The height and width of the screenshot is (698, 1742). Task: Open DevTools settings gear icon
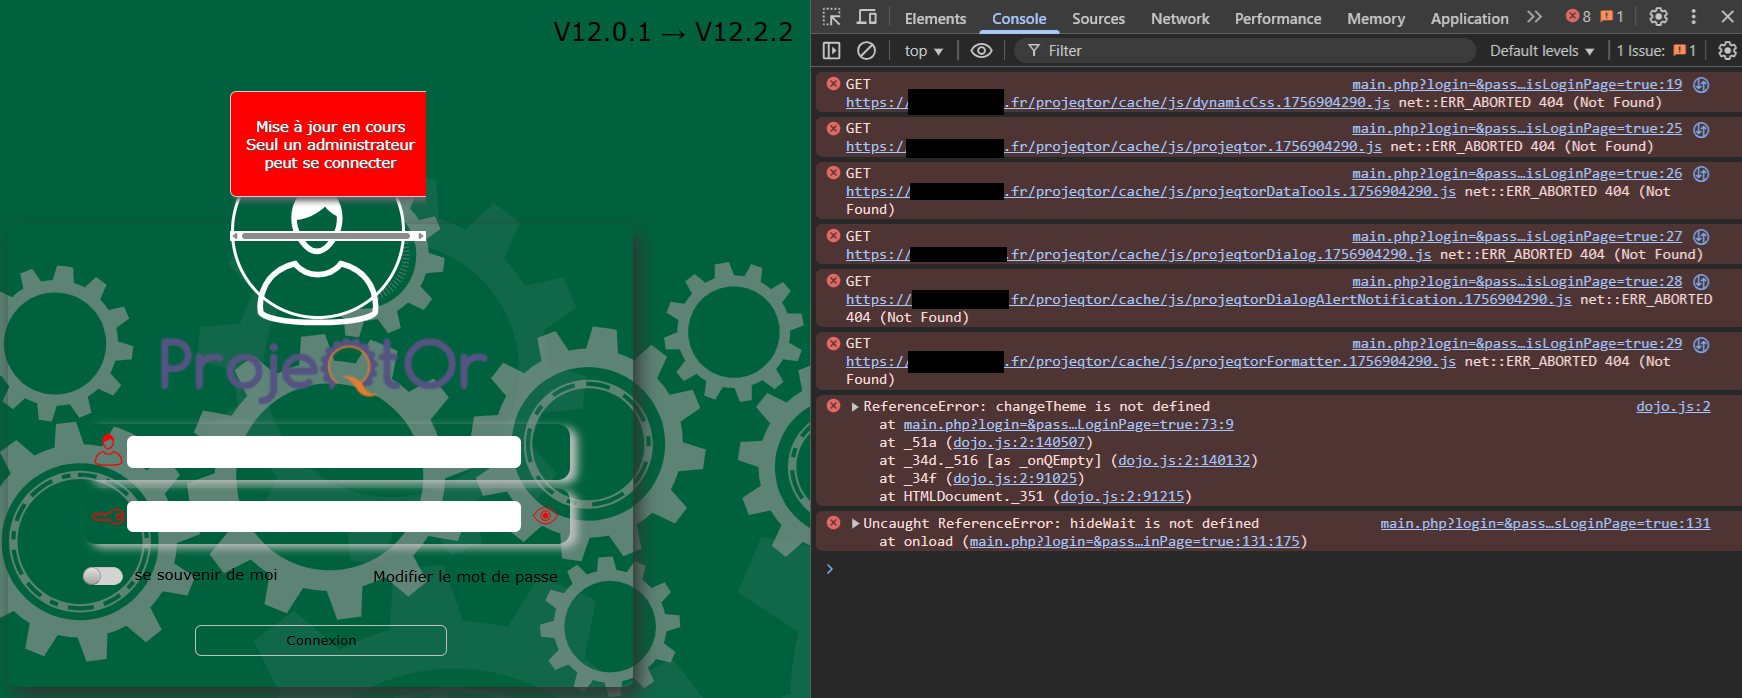[x=1658, y=17]
